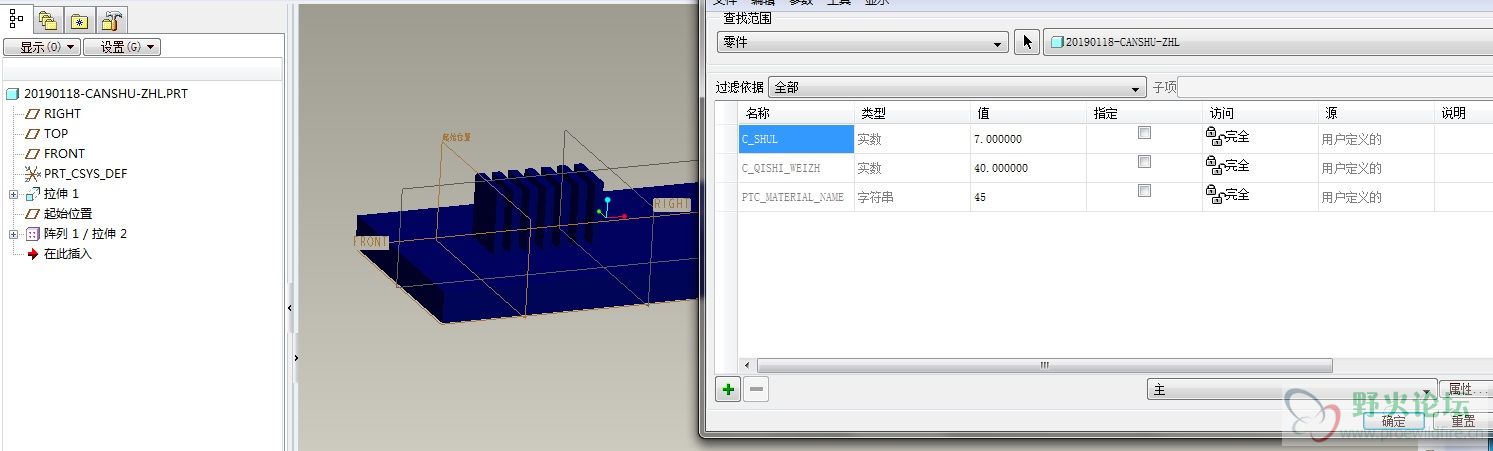Click the 访问 column header
Image resolution: width=1493 pixels, height=451 pixels.
(x=1260, y=113)
